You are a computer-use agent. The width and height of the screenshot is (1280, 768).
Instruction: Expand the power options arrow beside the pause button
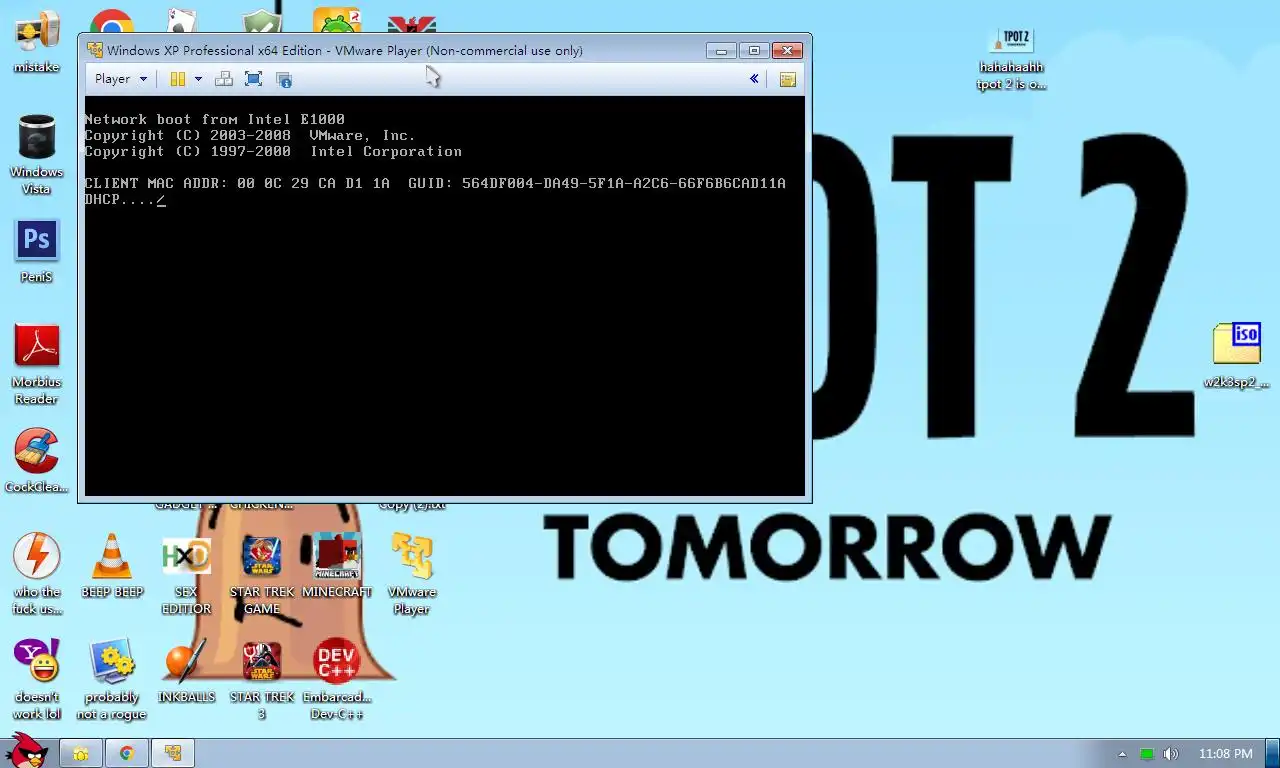coord(198,79)
